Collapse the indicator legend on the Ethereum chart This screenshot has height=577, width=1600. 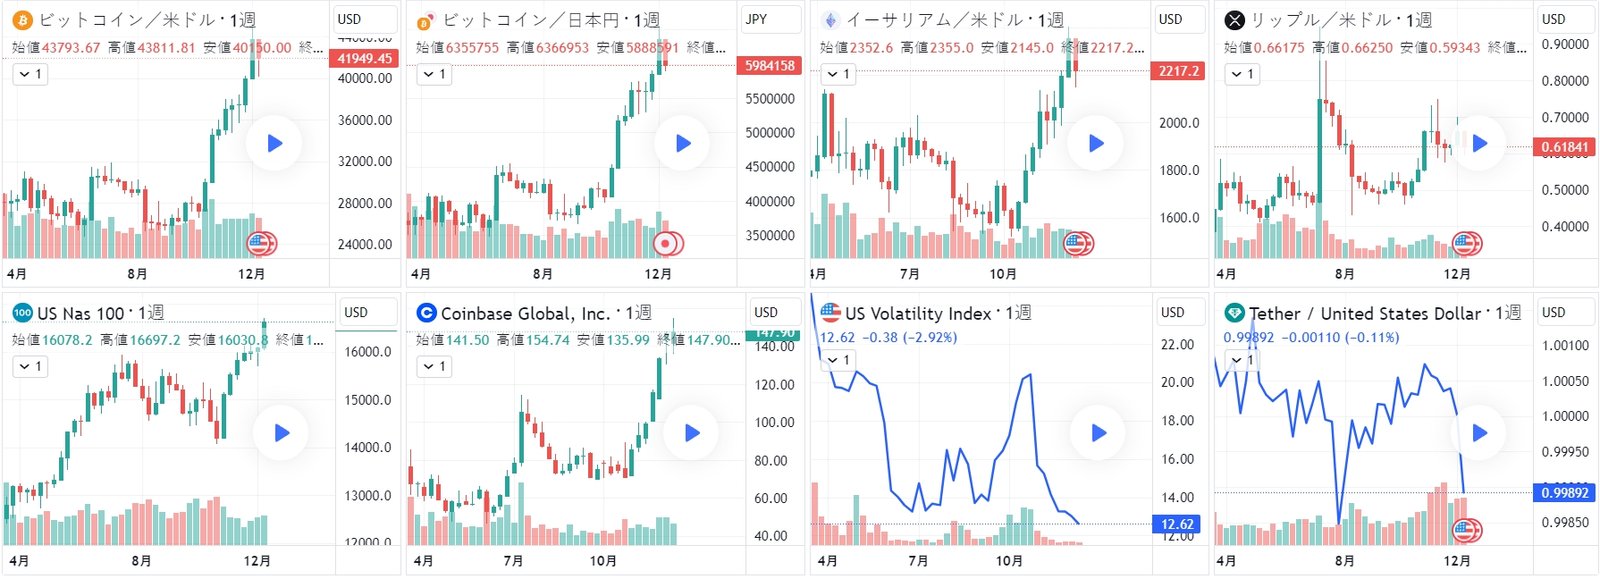pyautogui.click(x=838, y=74)
